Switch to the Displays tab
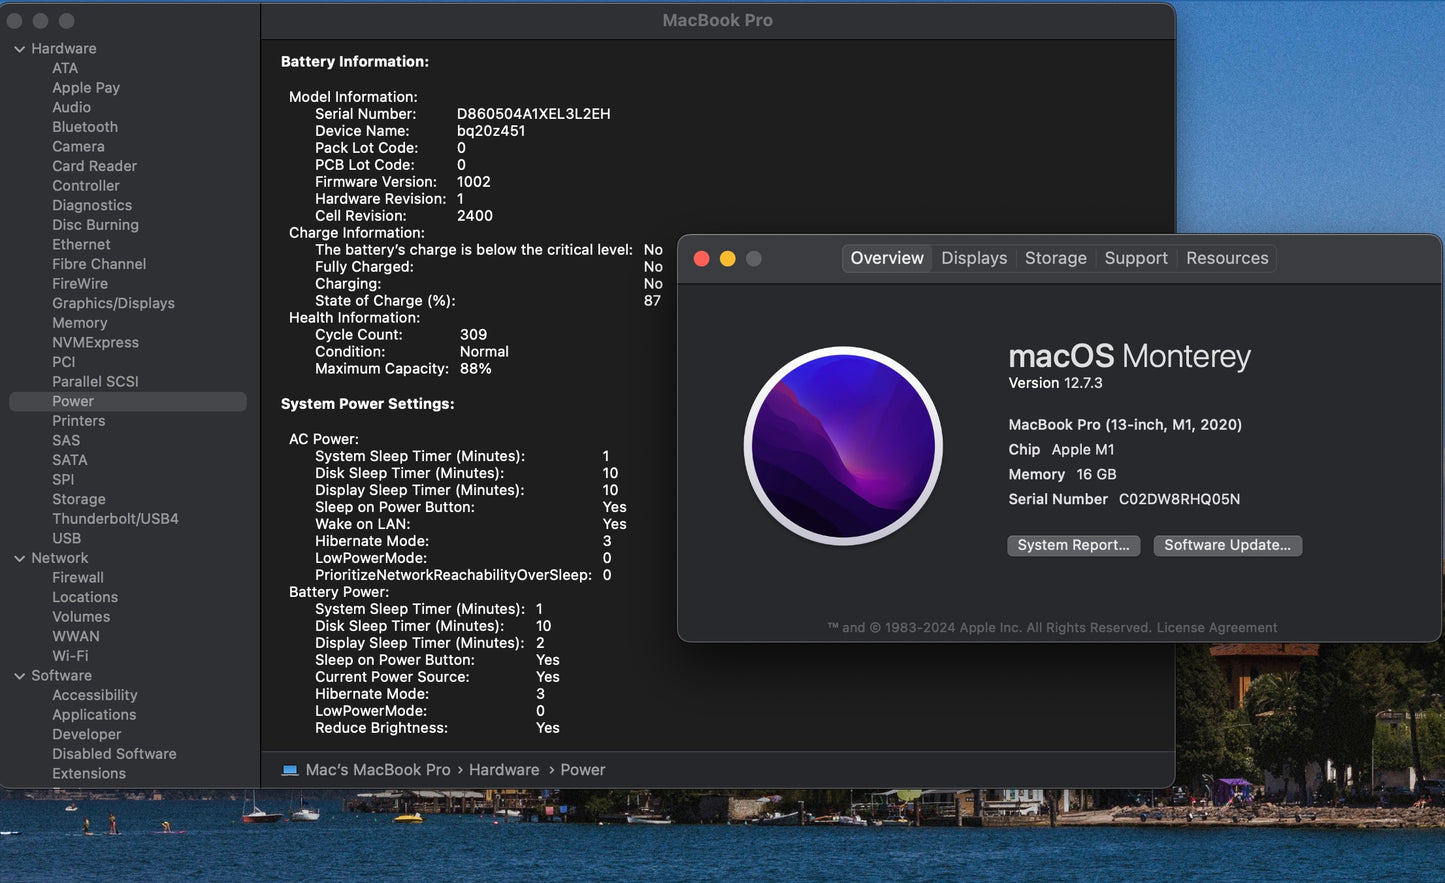 click(973, 258)
